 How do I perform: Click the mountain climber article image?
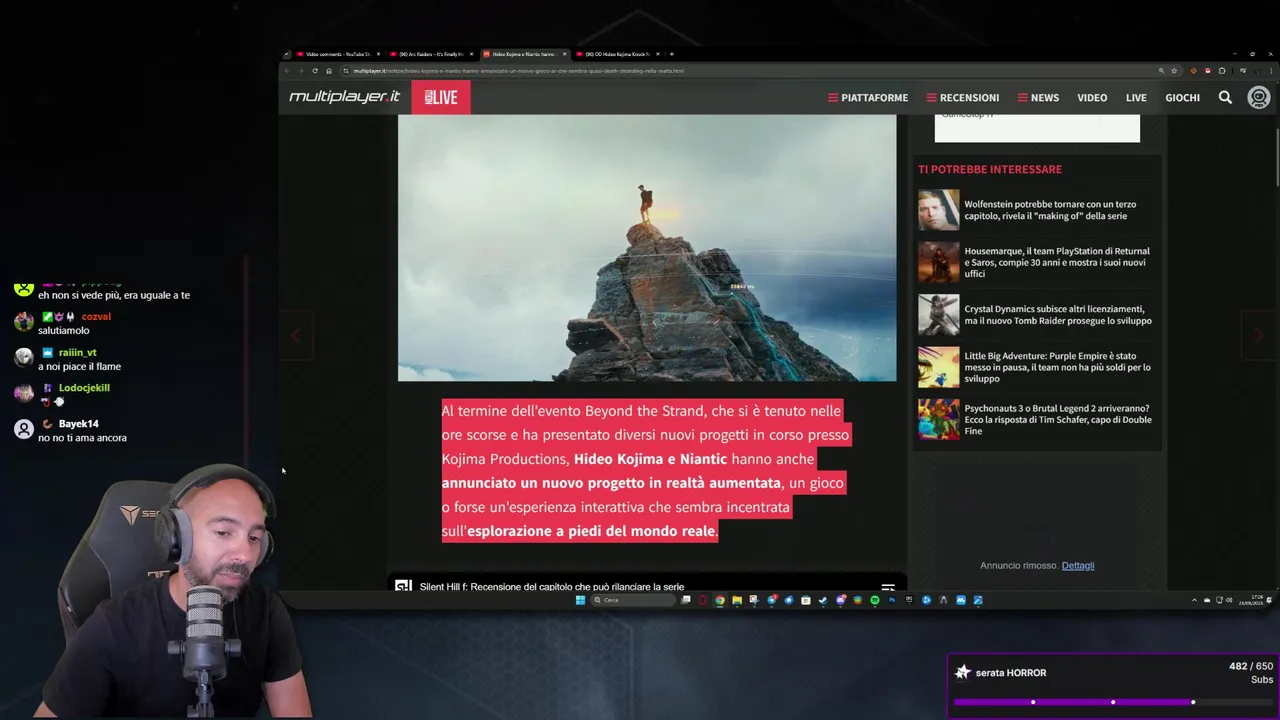coord(647,248)
